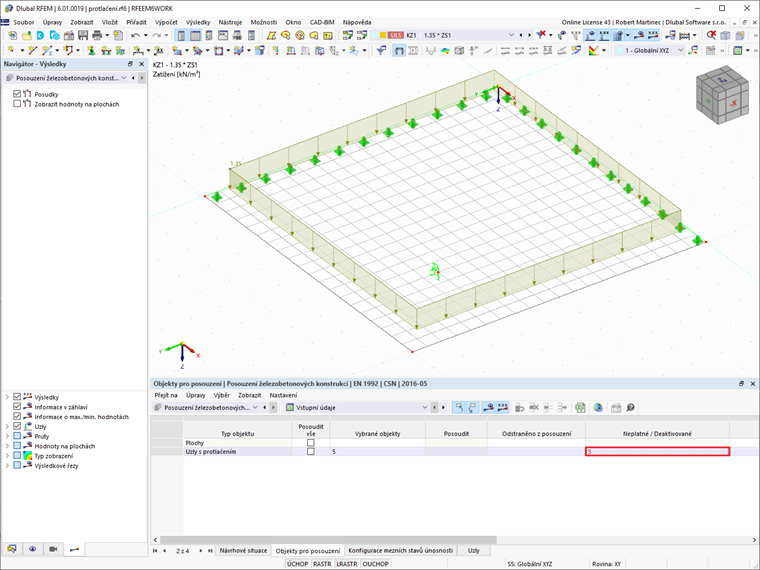Viewport: 760px width, 570px height.
Task: Toggle the Výsledky checkbox in navigator
Action: [17, 396]
